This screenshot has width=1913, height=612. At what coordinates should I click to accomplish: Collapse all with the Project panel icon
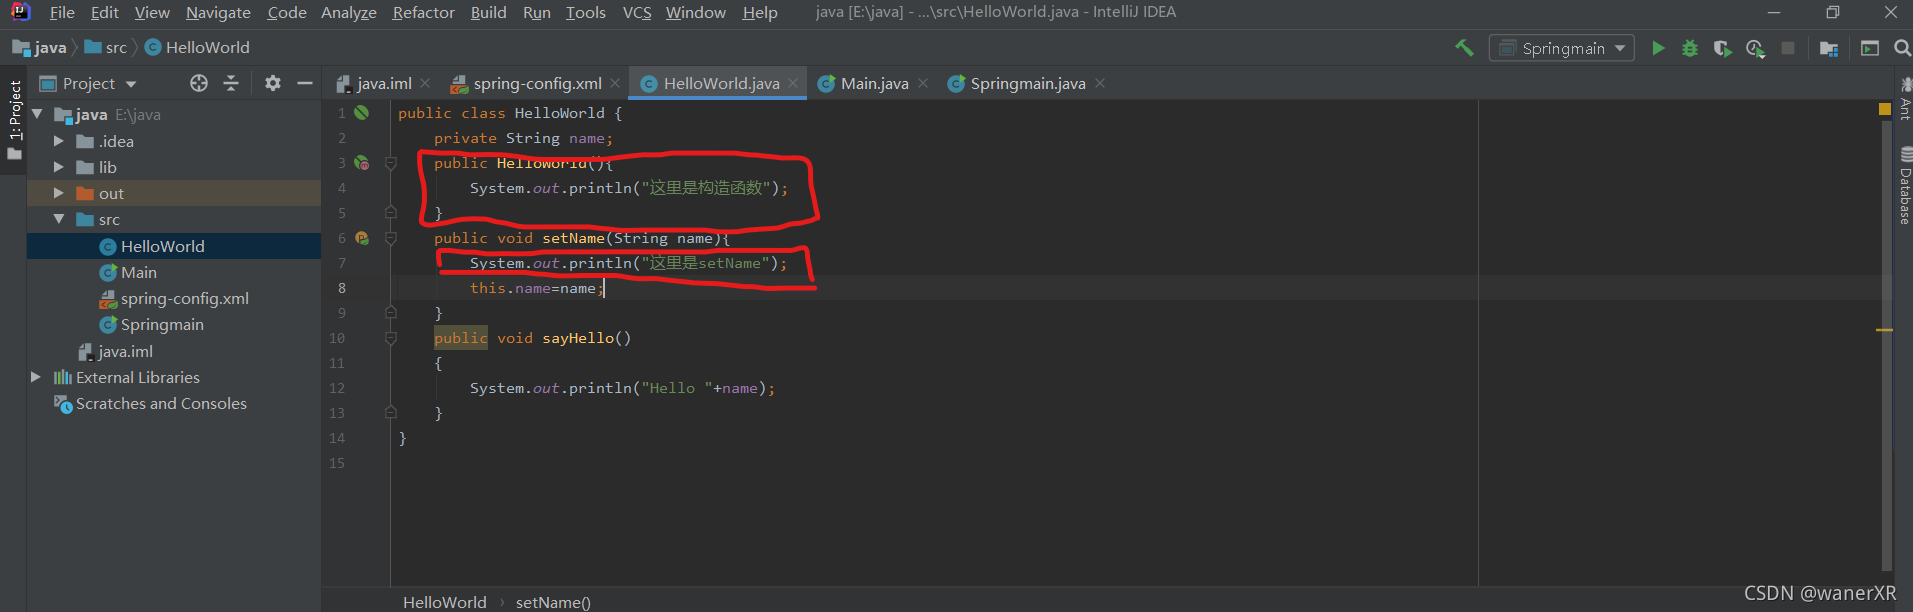pos(231,83)
